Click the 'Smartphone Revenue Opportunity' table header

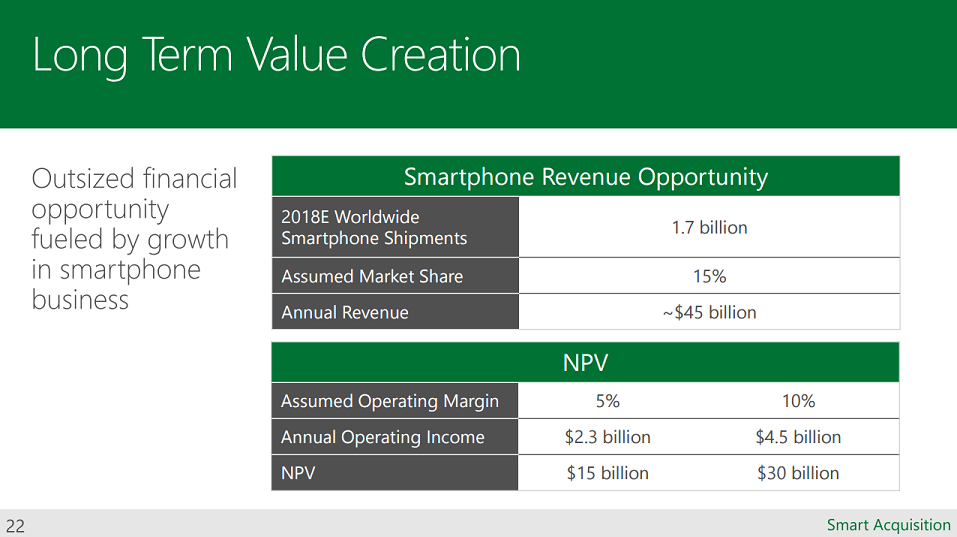tap(585, 177)
